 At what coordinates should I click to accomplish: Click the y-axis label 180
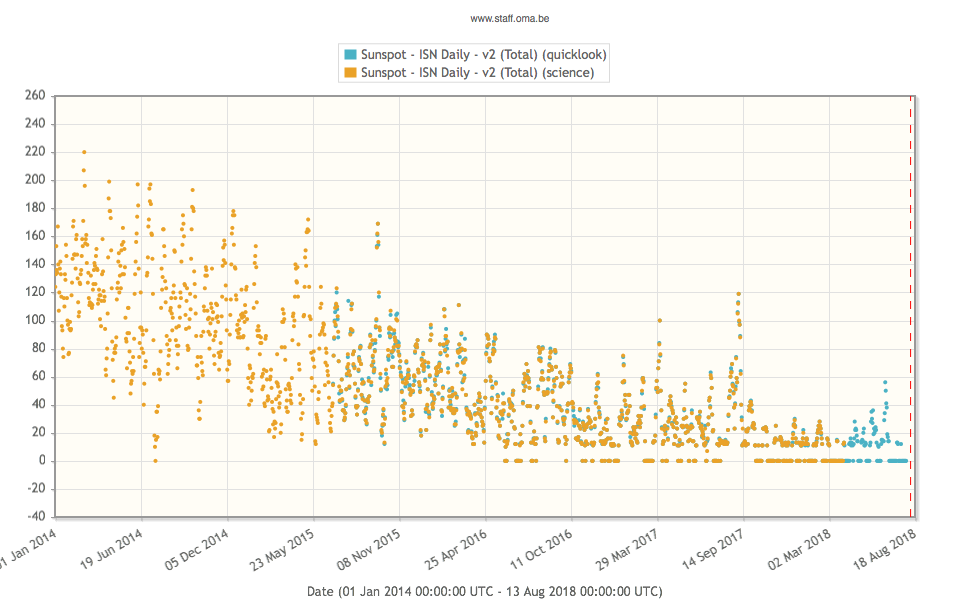tap(35, 208)
